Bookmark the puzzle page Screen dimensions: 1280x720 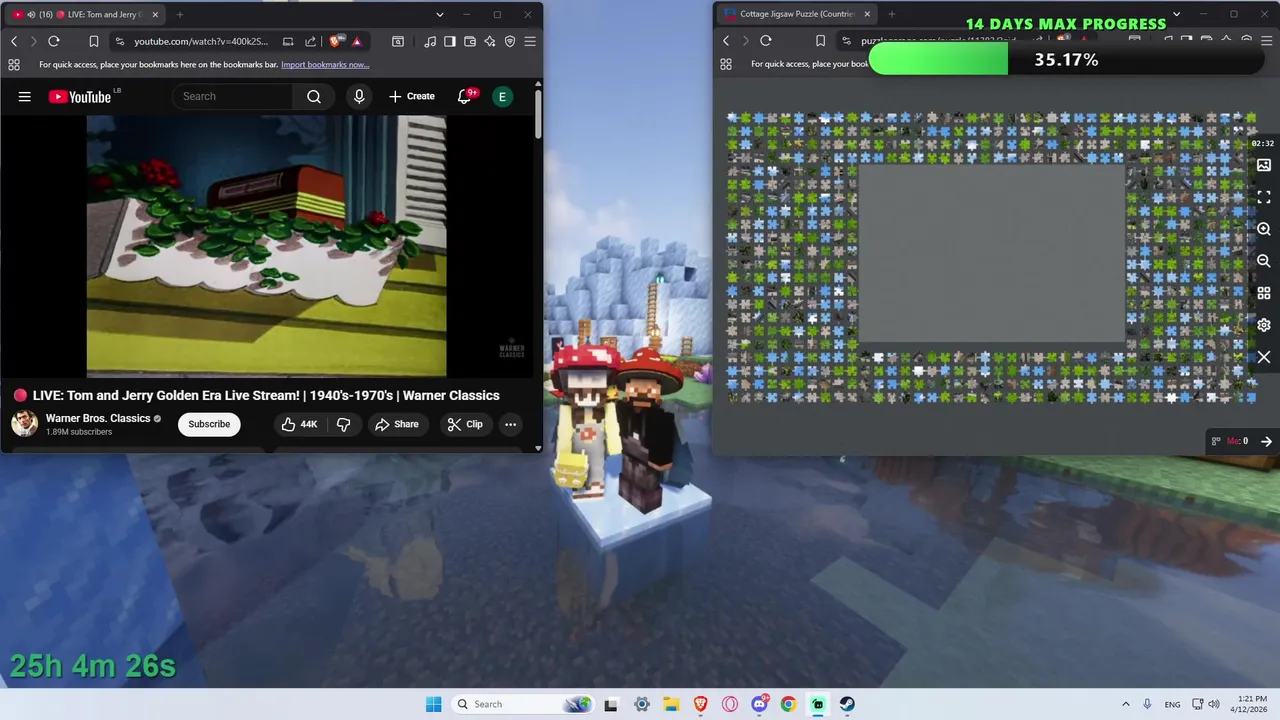(x=821, y=41)
